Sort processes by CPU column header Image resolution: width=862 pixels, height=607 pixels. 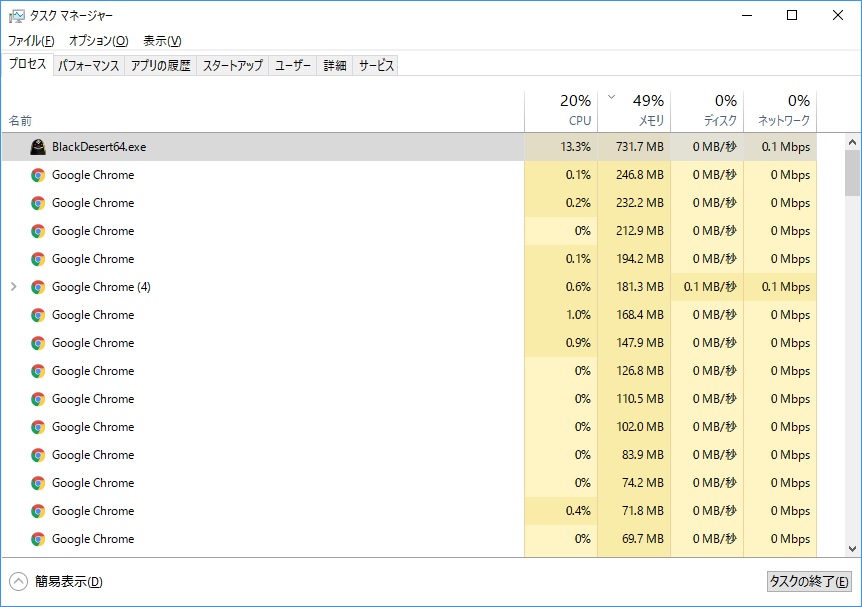561,111
